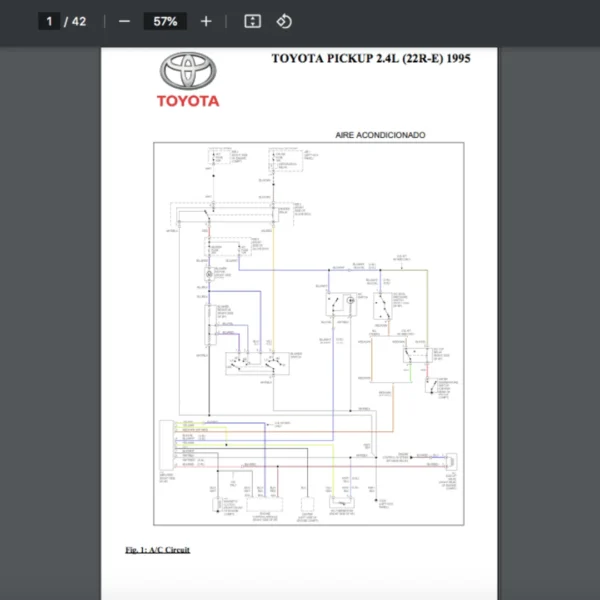This screenshot has width=600, height=600.
Task: Click the red TOYOTA wordmark text
Action: point(187,100)
